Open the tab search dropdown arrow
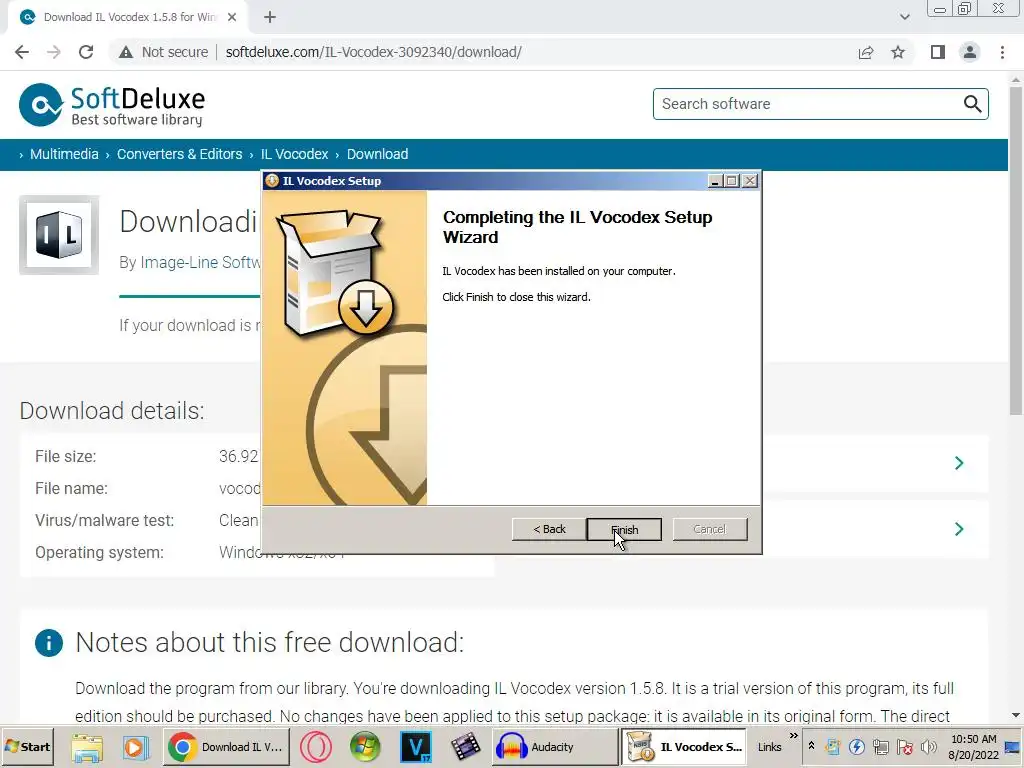This screenshot has height=768, width=1024. [904, 18]
